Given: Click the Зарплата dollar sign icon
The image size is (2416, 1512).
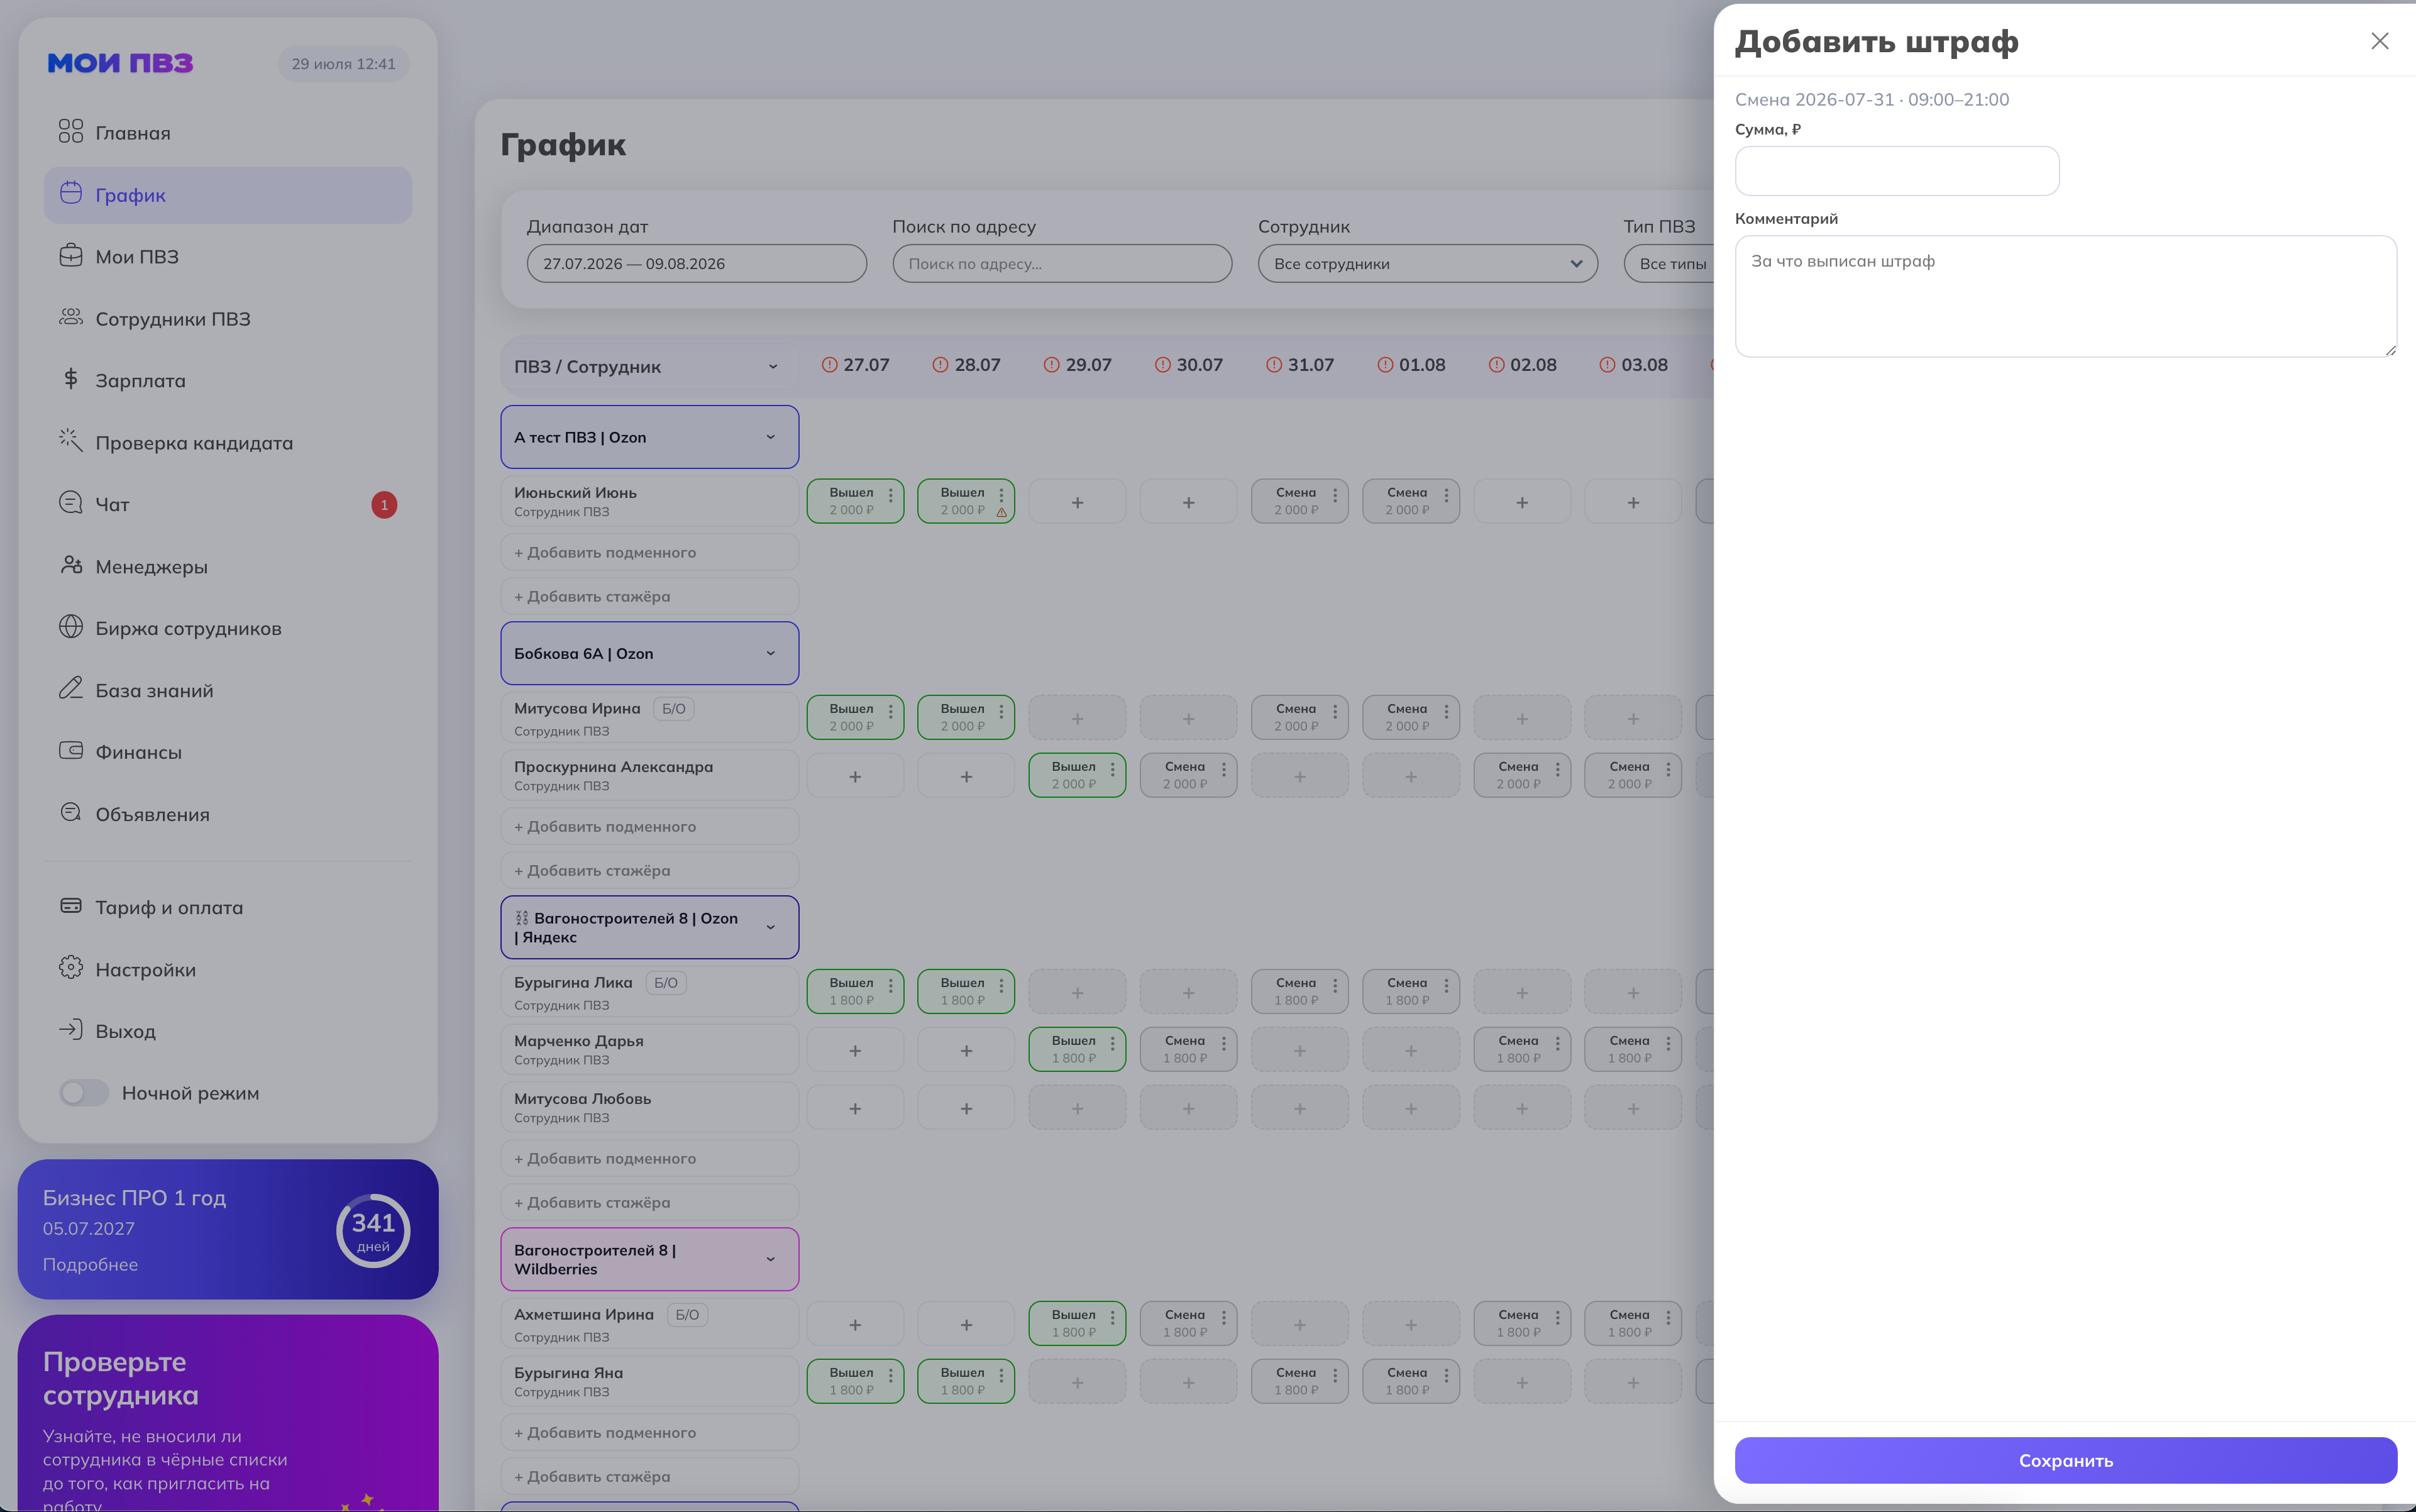Looking at the screenshot, I should 70,379.
